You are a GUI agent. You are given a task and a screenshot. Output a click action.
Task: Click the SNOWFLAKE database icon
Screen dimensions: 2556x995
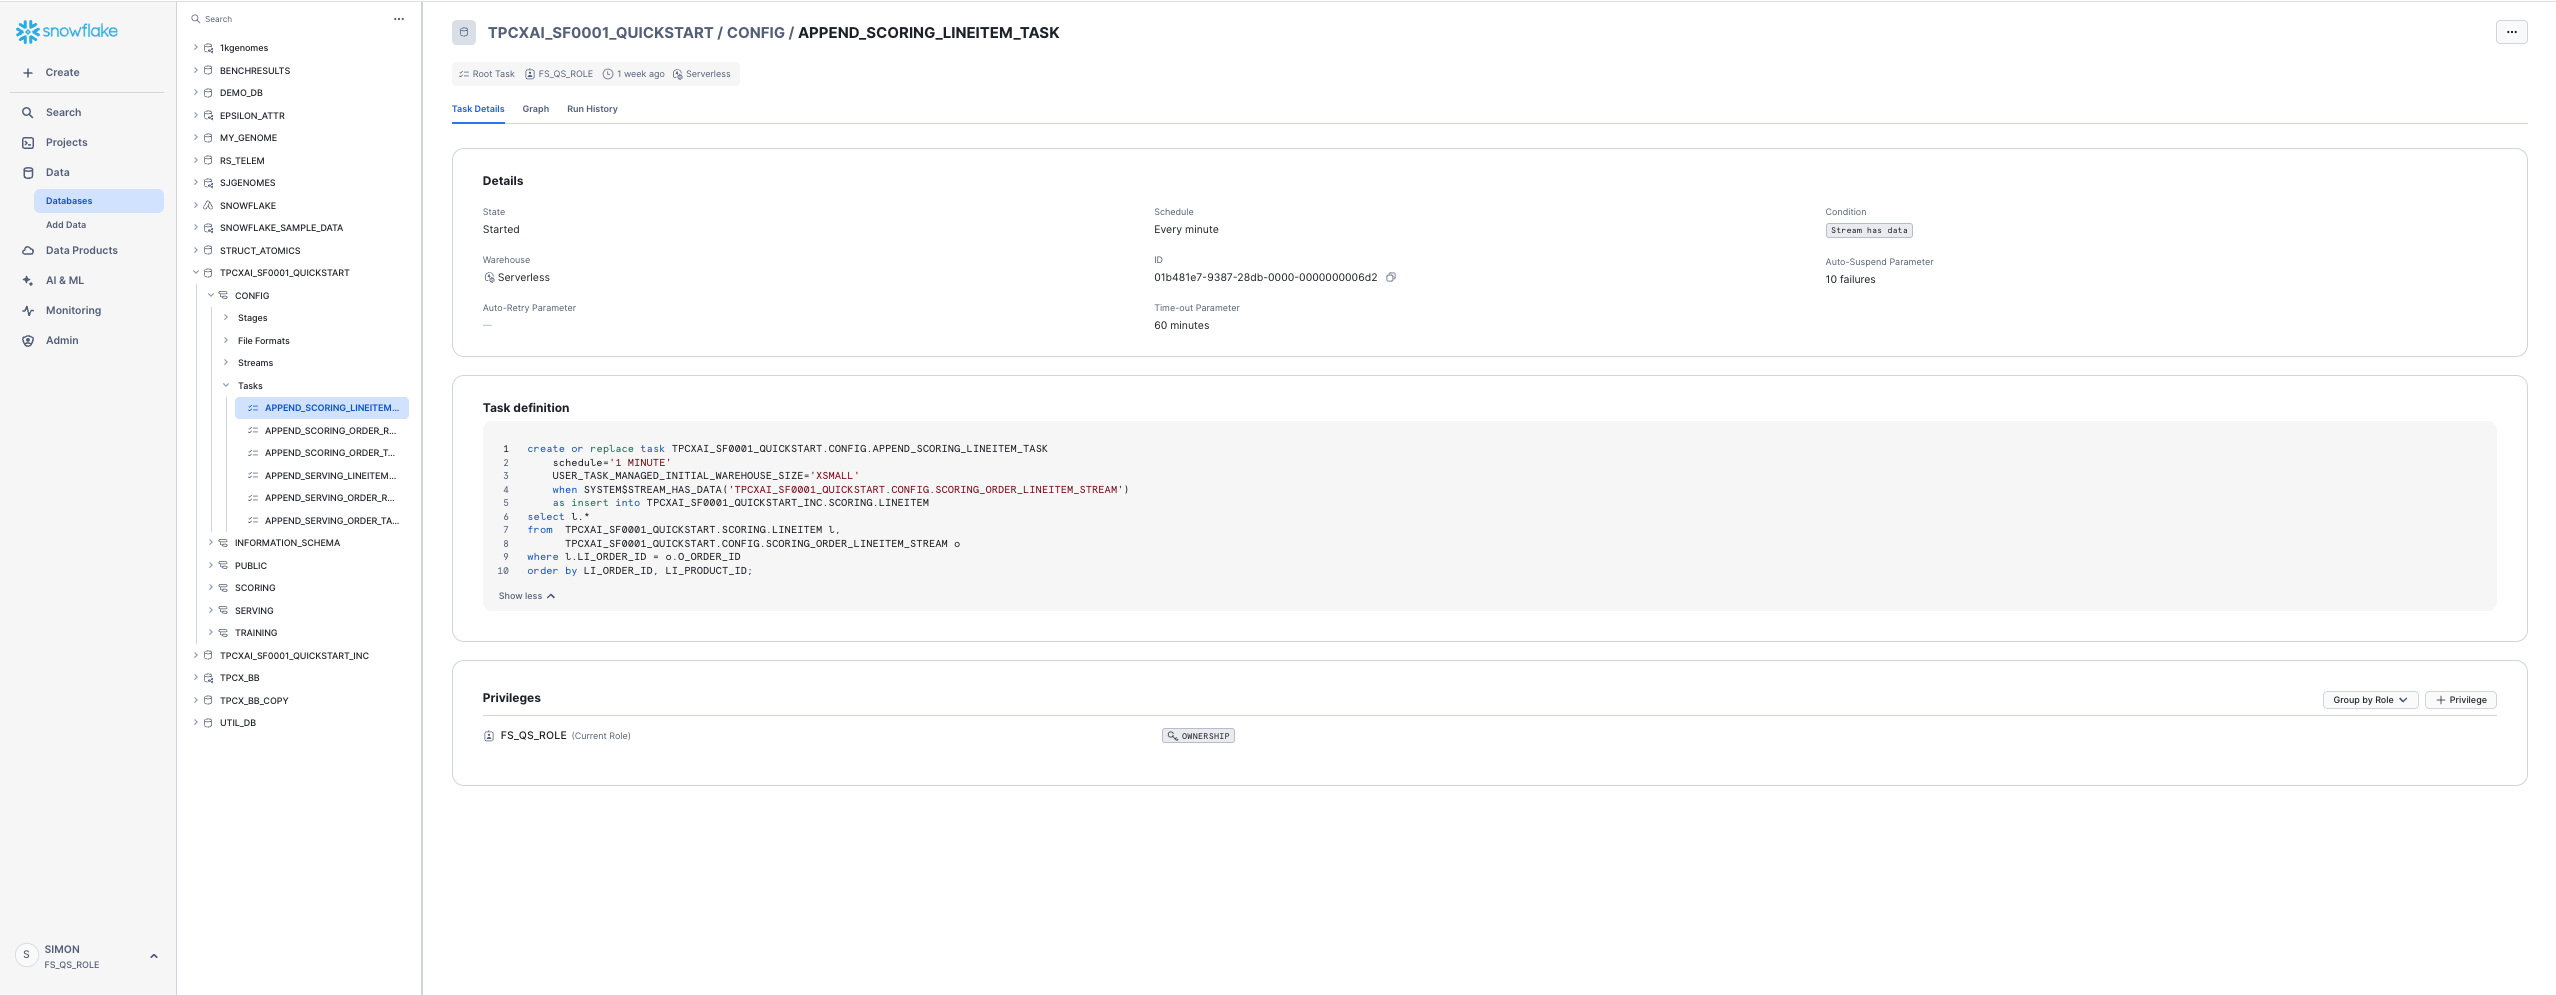(x=208, y=206)
